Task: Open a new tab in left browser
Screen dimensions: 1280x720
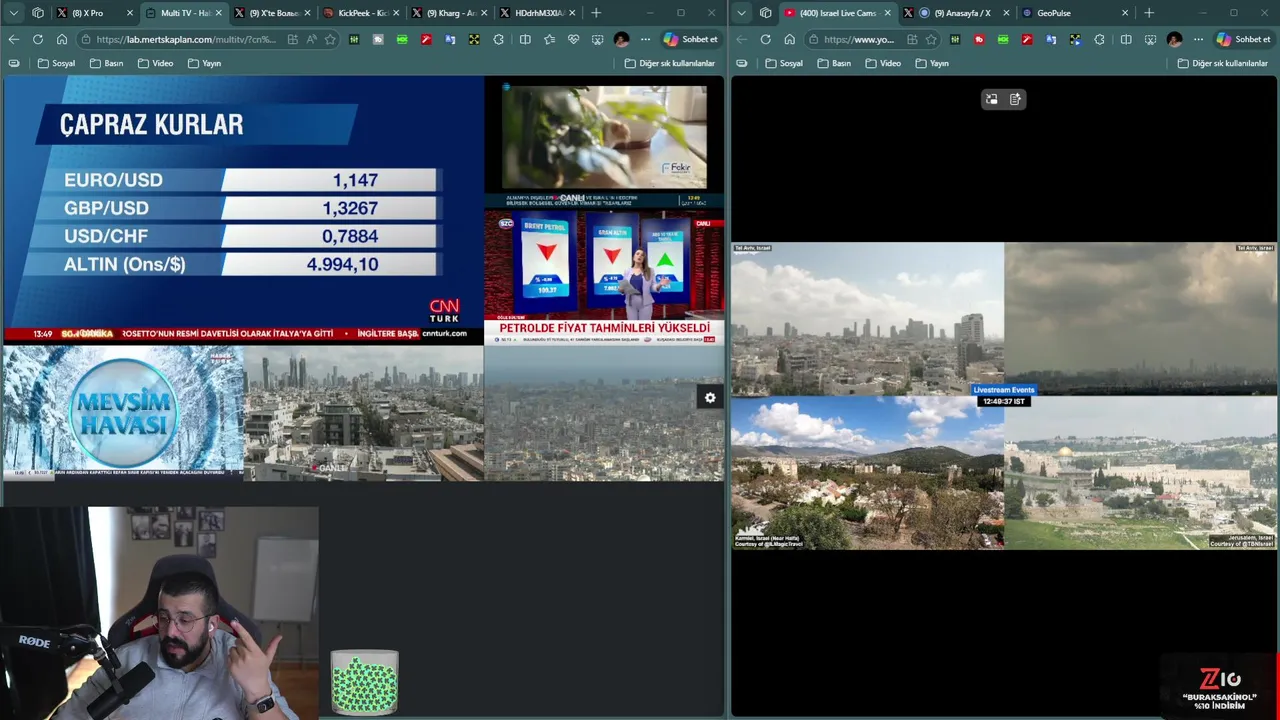Action: [596, 13]
